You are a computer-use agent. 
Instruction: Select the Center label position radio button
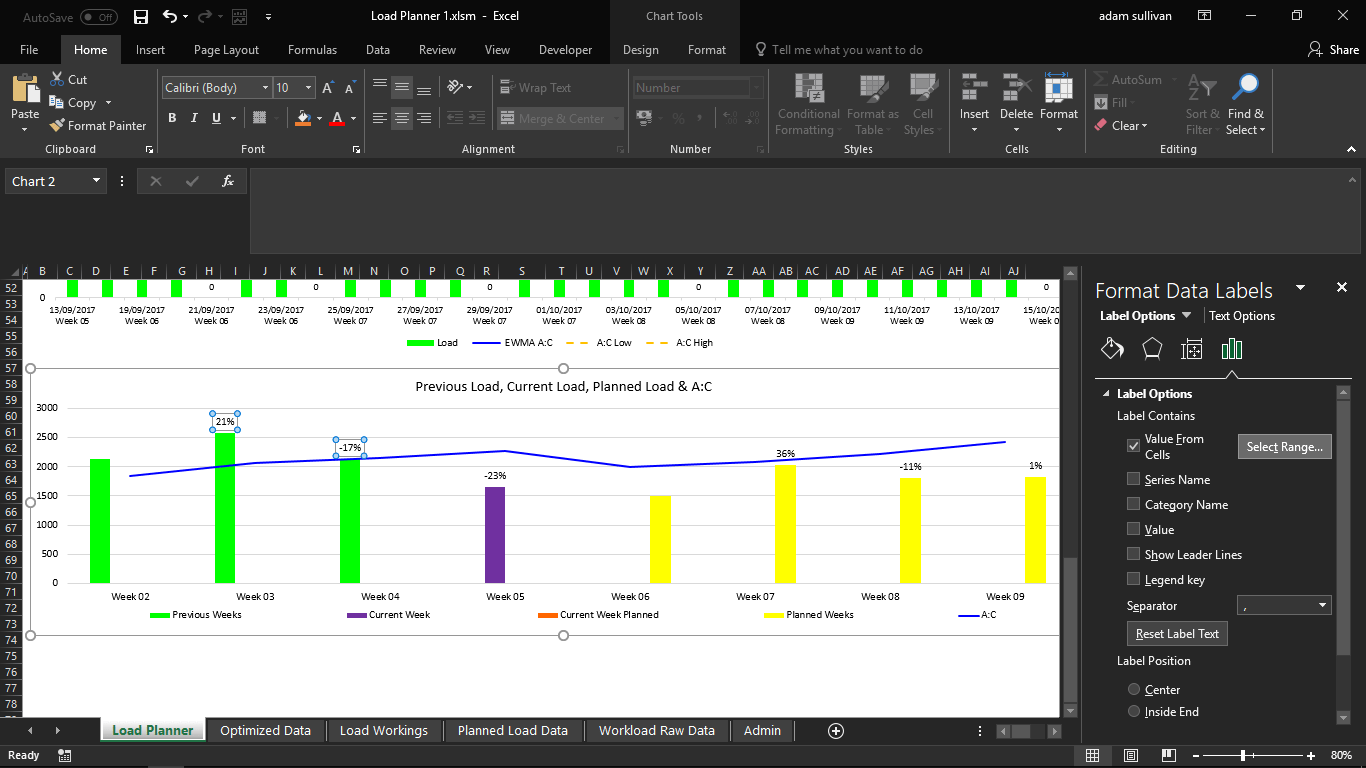1133,690
